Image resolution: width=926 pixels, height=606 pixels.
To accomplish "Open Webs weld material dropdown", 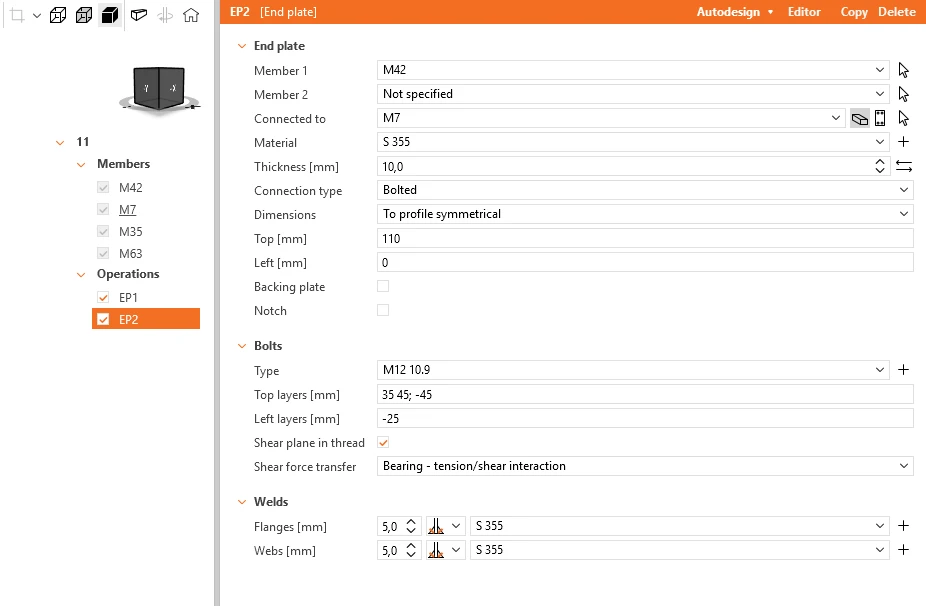I will 679,550.
